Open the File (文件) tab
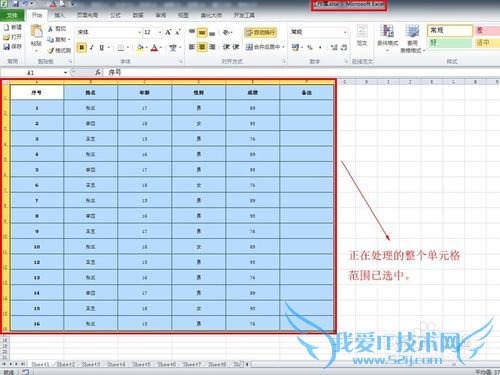 point(12,15)
